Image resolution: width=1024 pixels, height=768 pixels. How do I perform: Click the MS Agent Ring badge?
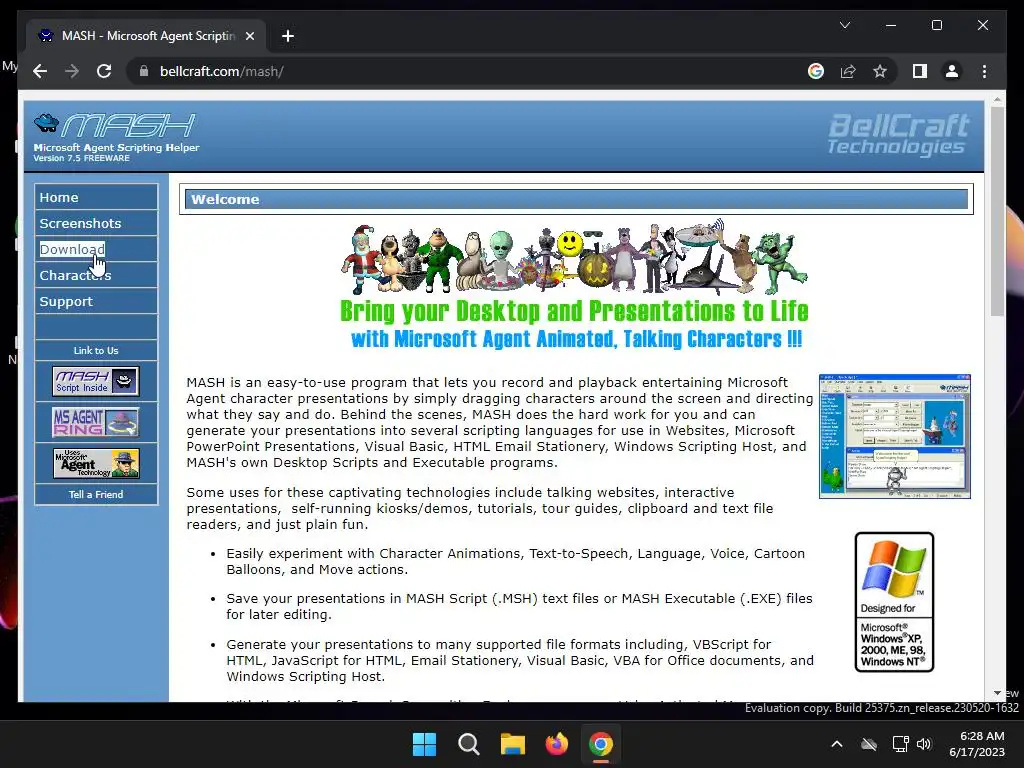(x=96, y=422)
